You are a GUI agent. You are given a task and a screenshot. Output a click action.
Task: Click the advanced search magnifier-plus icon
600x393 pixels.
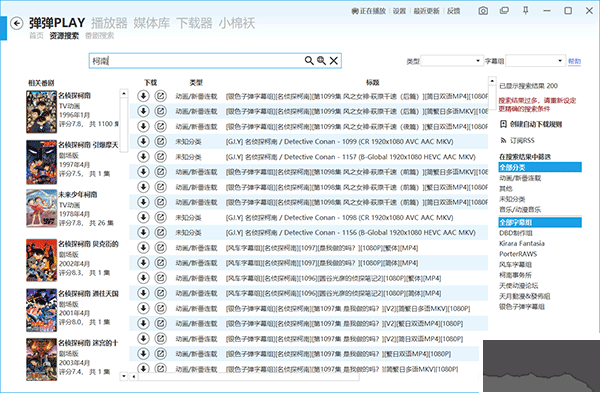(x=321, y=60)
